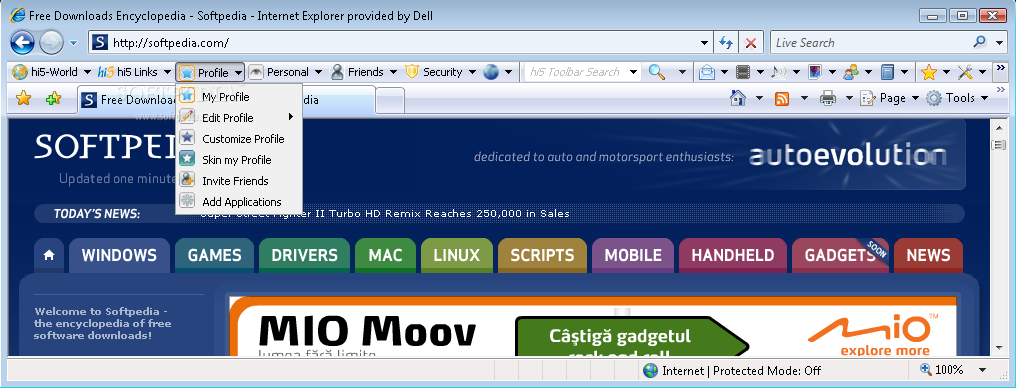Click the globe icon in hi5 toolbar

pyautogui.click(x=491, y=72)
